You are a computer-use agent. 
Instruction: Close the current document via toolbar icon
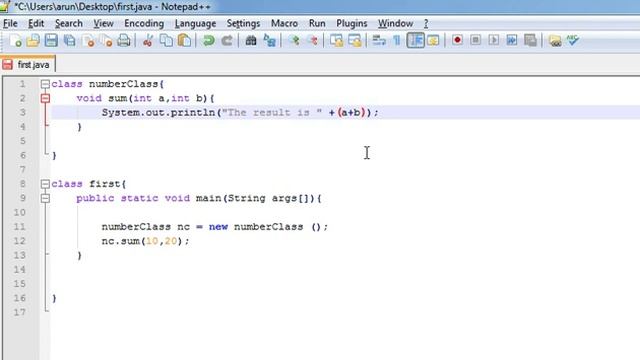pos(88,40)
